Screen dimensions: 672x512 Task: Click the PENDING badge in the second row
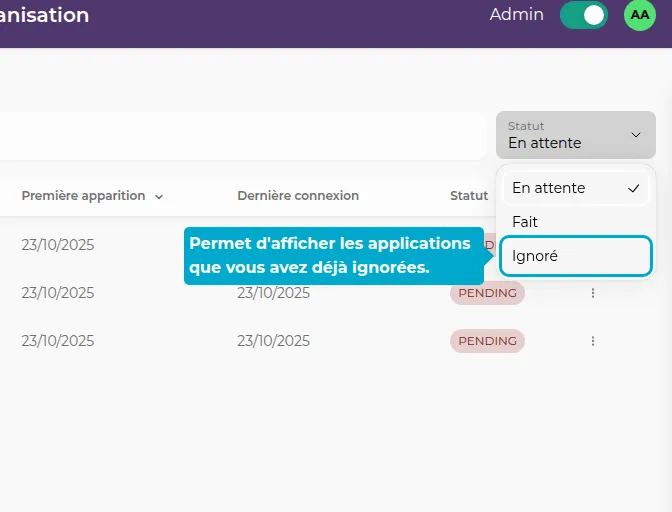[487, 293]
